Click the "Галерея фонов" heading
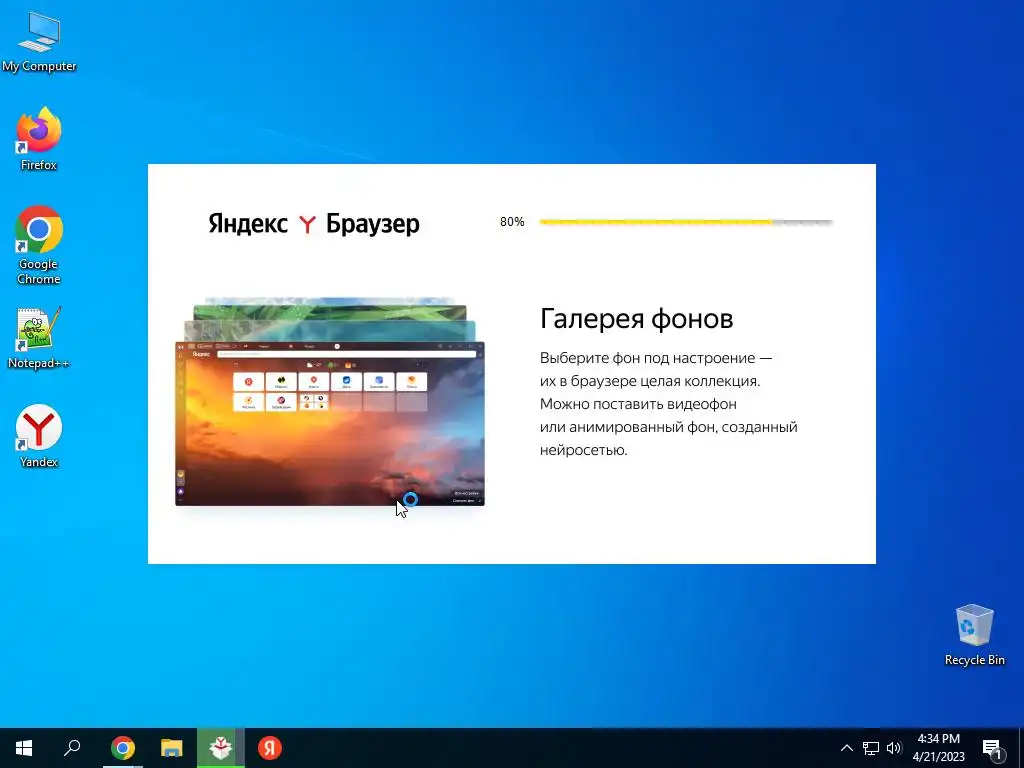This screenshot has height=768, width=1024. [x=636, y=319]
